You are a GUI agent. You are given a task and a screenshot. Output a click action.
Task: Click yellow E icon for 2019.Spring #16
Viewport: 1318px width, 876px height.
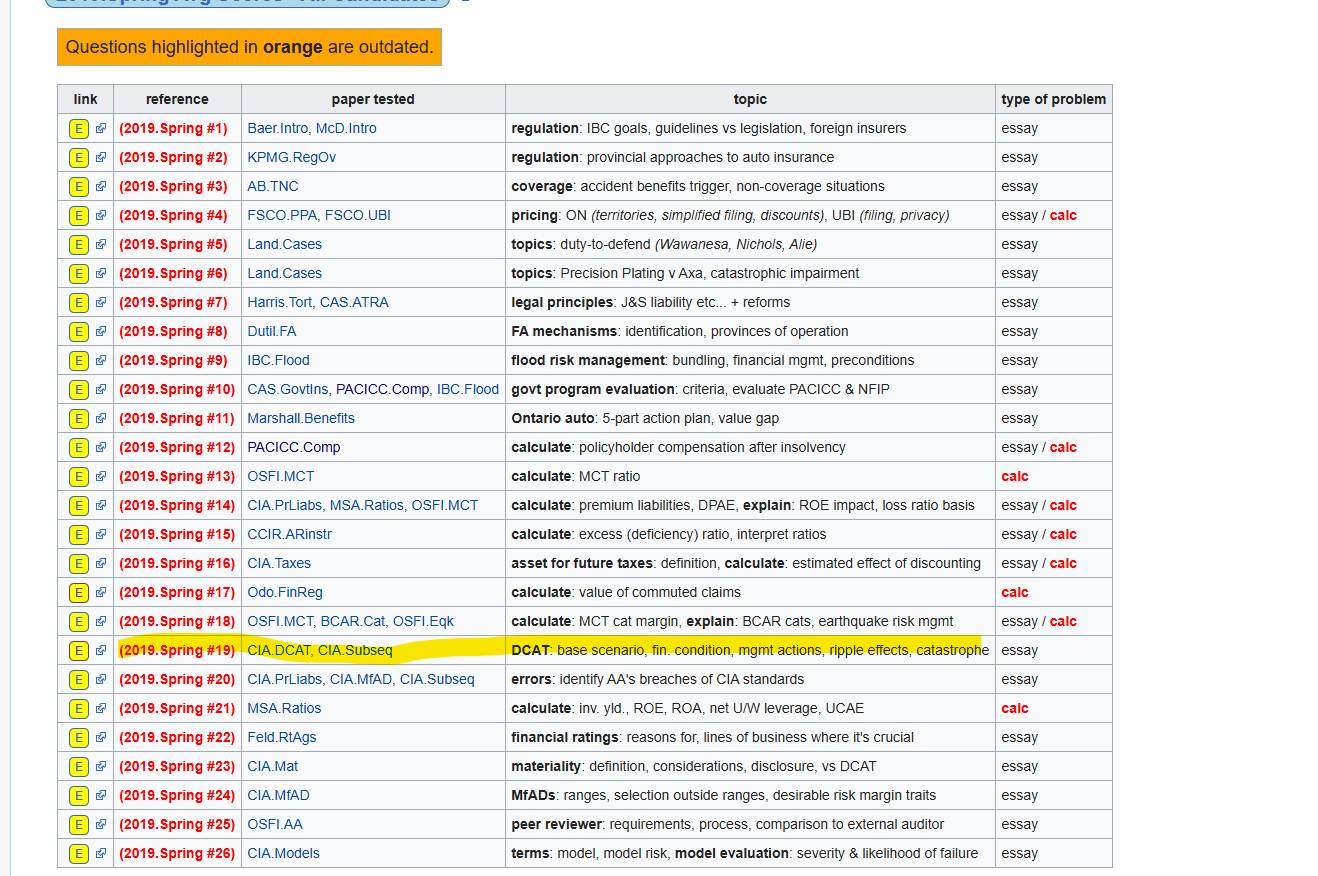tap(79, 563)
